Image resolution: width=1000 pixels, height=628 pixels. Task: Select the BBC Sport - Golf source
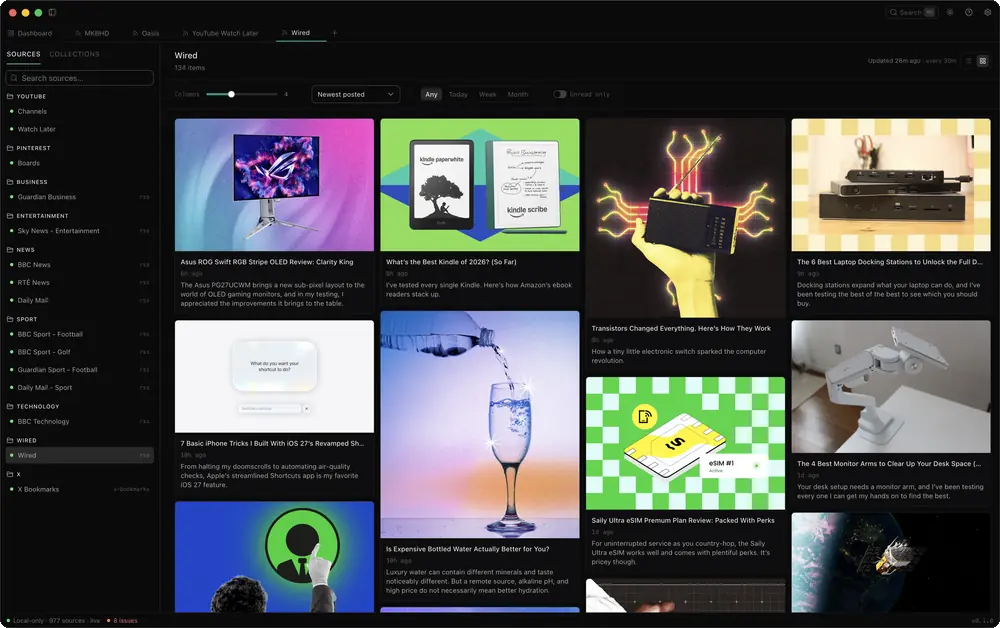pos(80,352)
